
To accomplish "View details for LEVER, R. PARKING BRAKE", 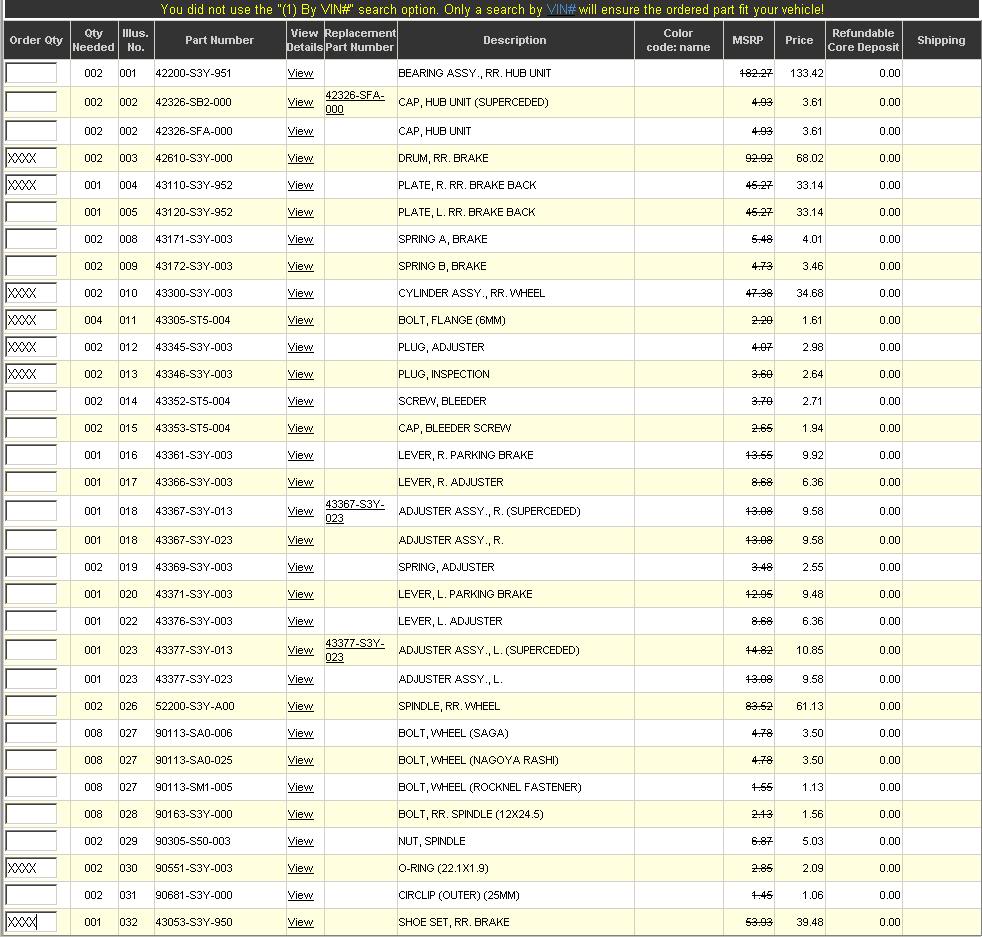I will [x=300, y=455].
